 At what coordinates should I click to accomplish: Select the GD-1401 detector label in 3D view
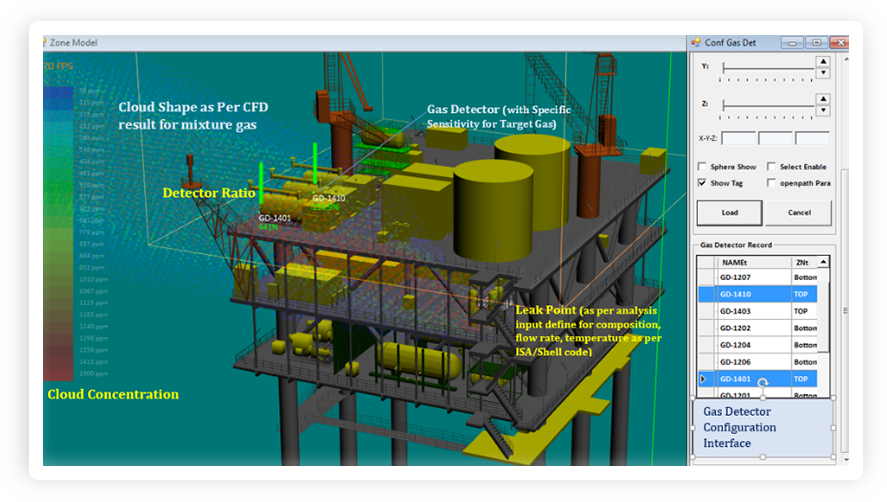click(275, 217)
